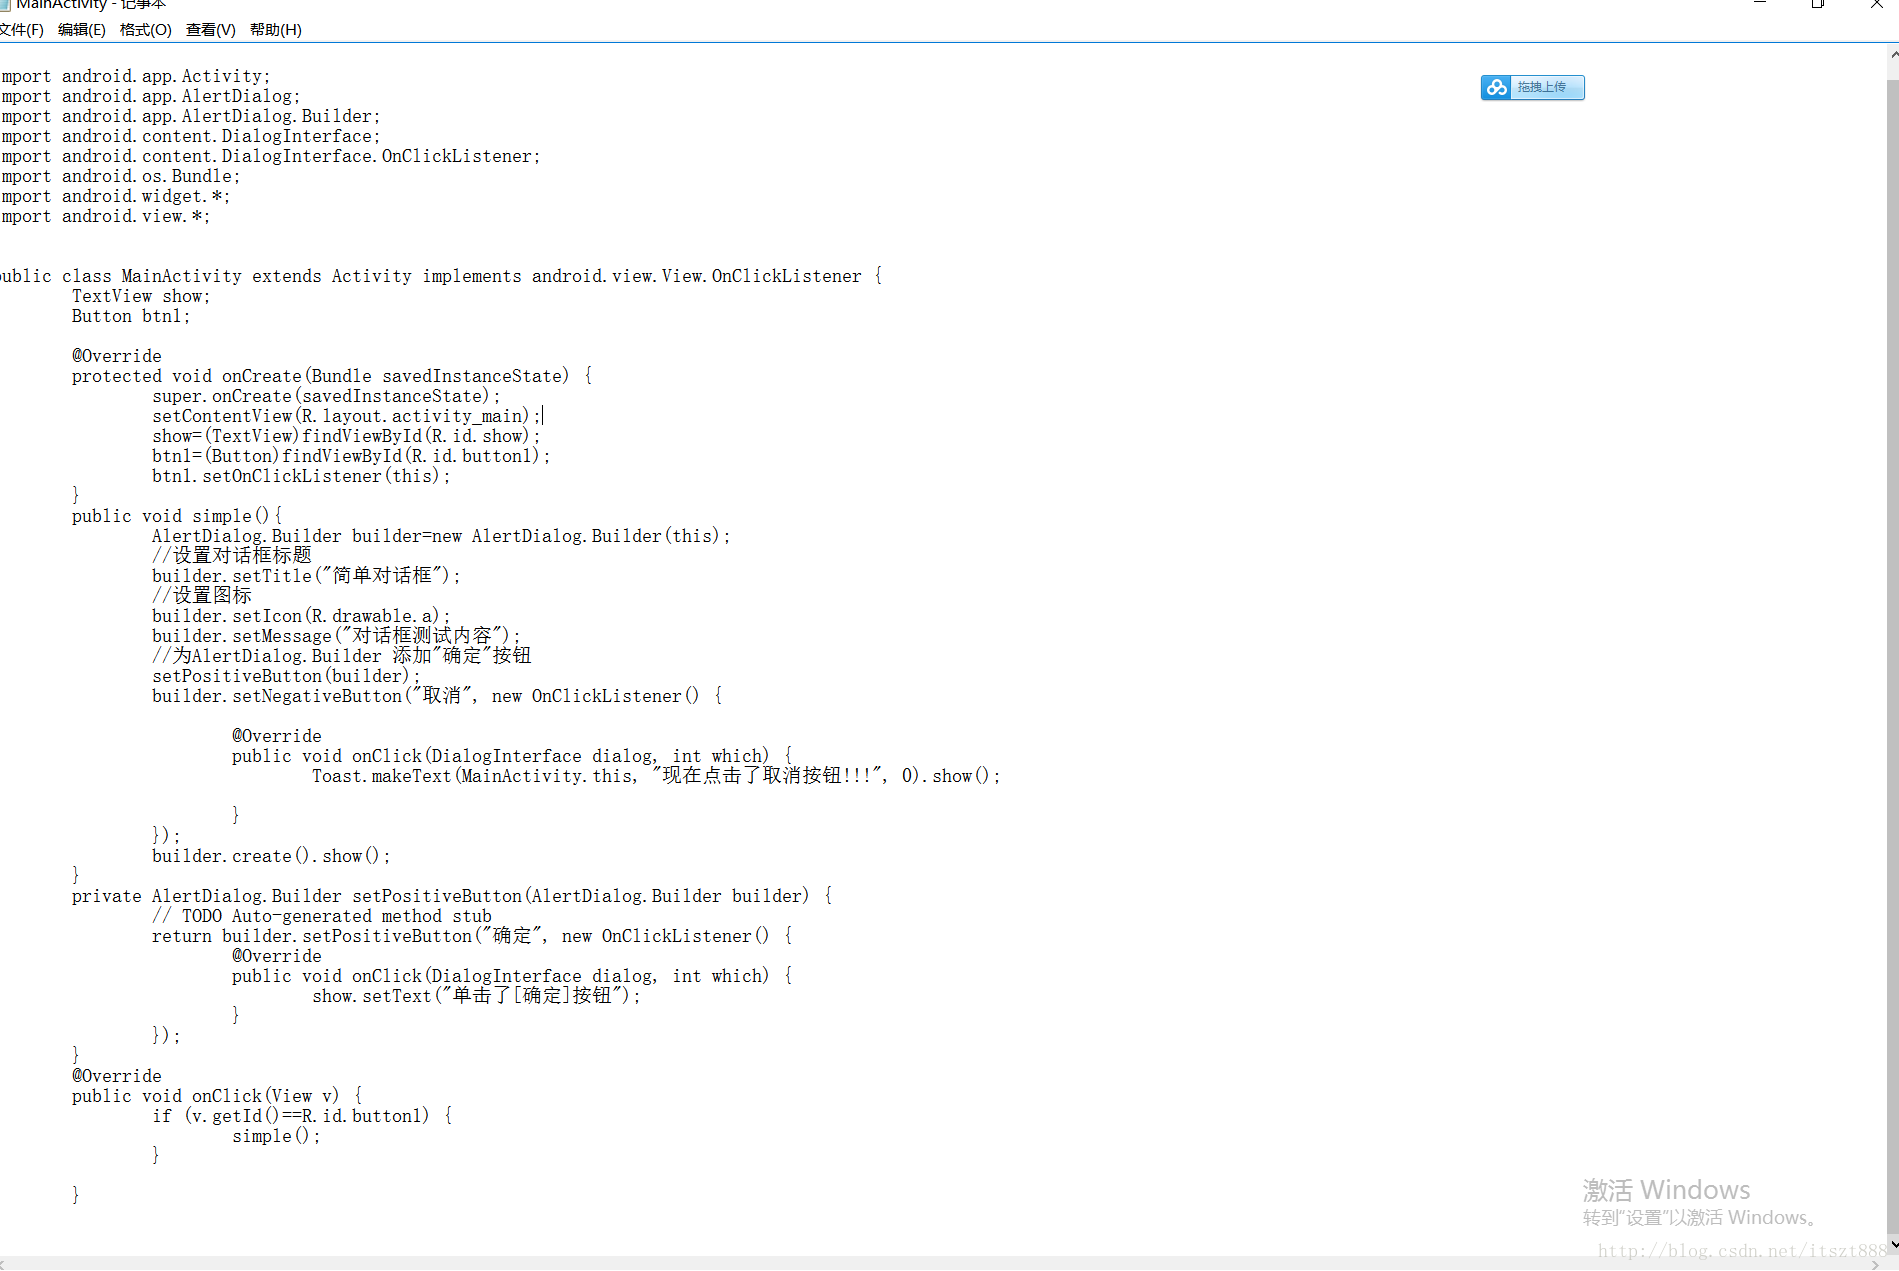Click 'protected void onCreate(Bundle savedInstanceState)' line
The height and width of the screenshot is (1271, 1899).
(x=332, y=376)
